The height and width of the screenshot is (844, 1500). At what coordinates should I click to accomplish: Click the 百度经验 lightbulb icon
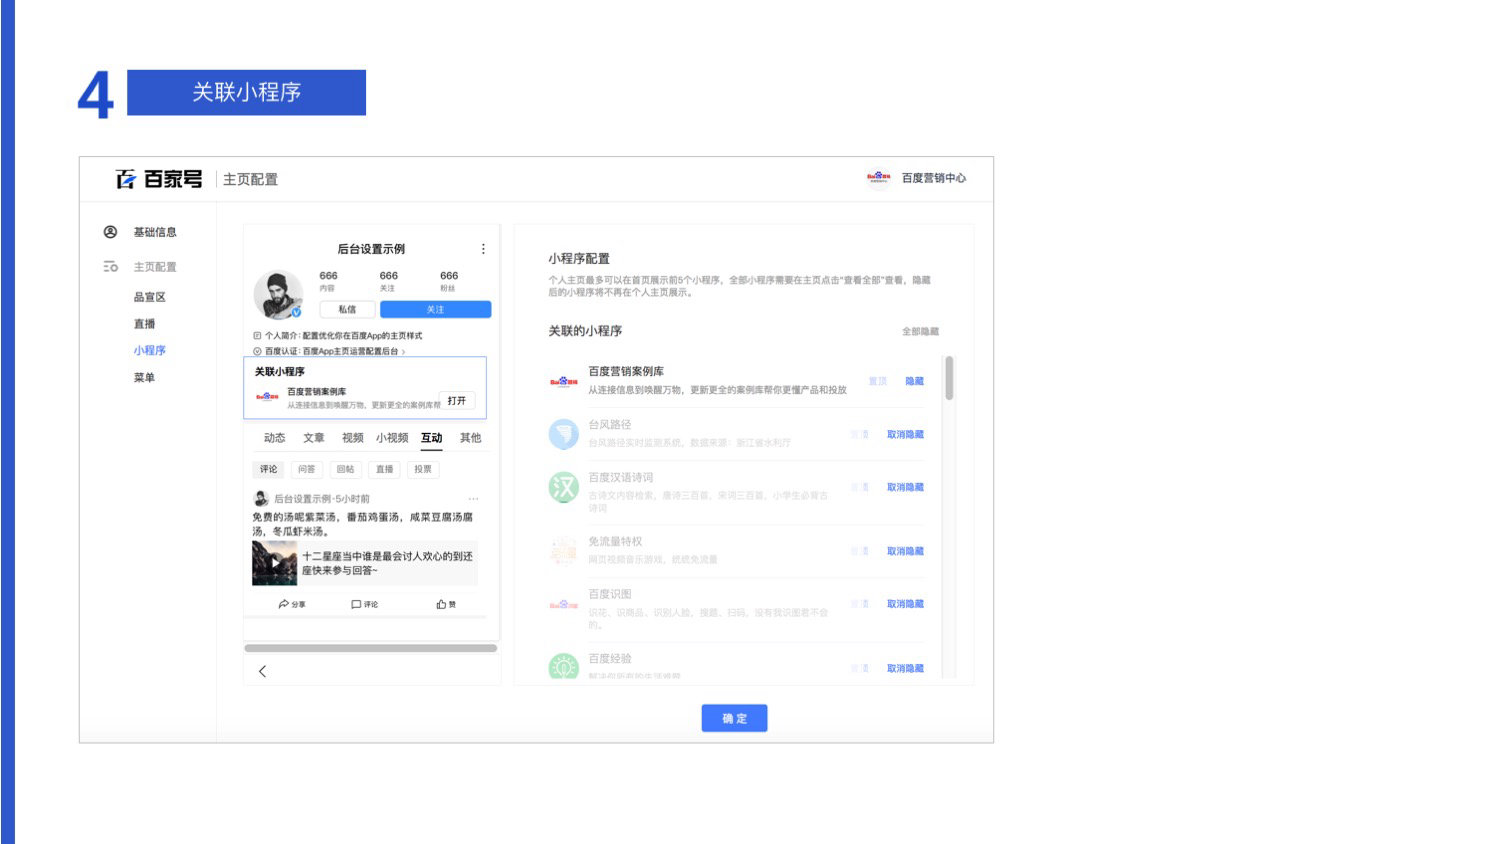tap(564, 666)
